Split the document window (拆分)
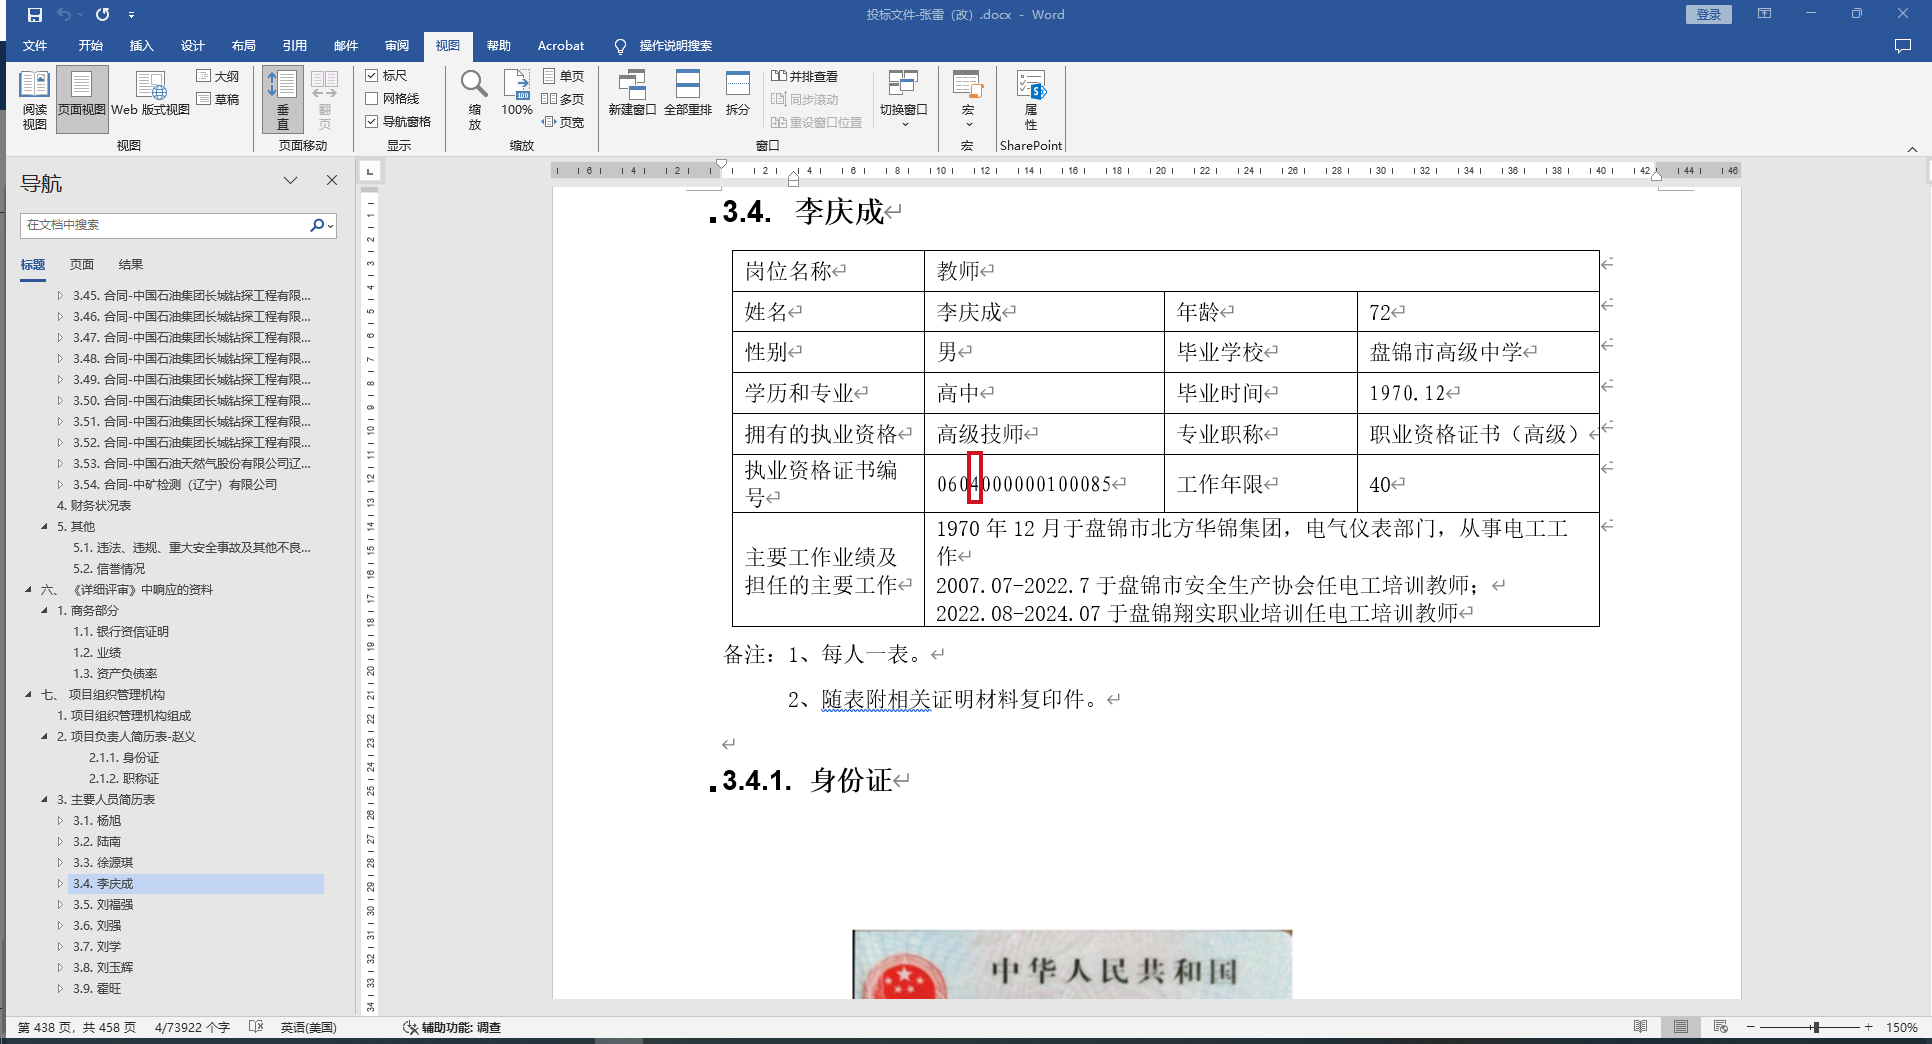Image resolution: width=1932 pixels, height=1044 pixels. coord(738,95)
